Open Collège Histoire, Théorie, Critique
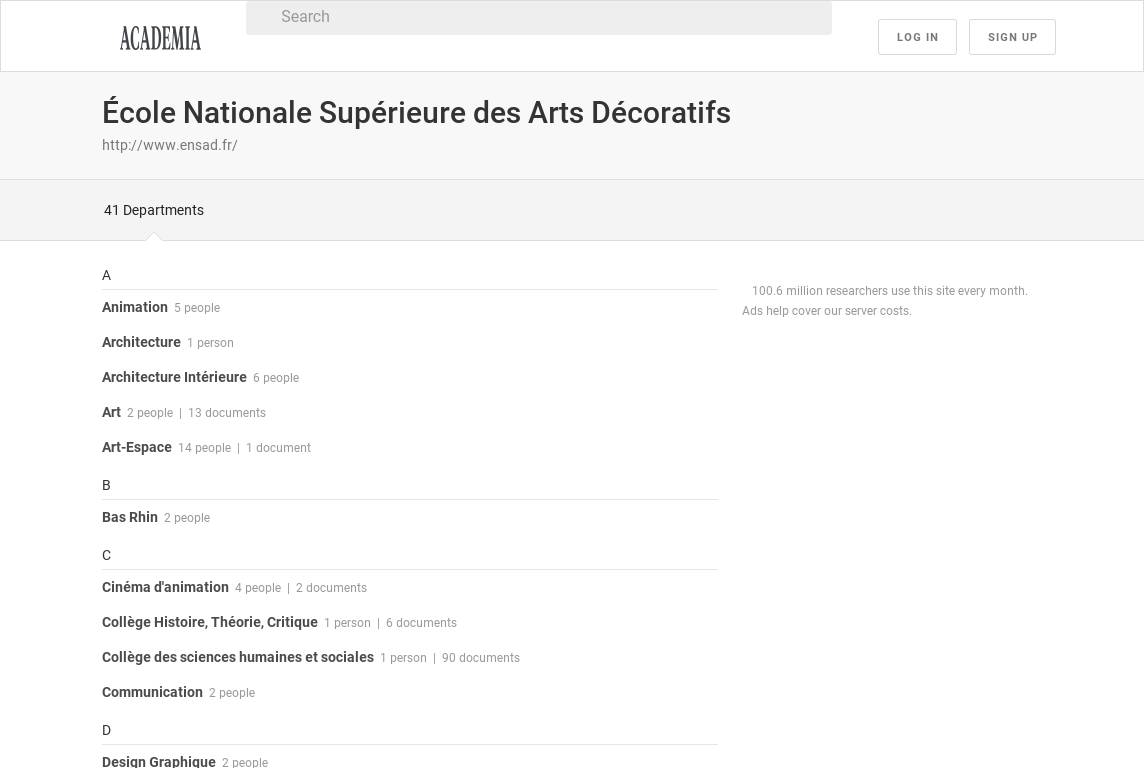The height and width of the screenshot is (768, 1144). pos(210,622)
